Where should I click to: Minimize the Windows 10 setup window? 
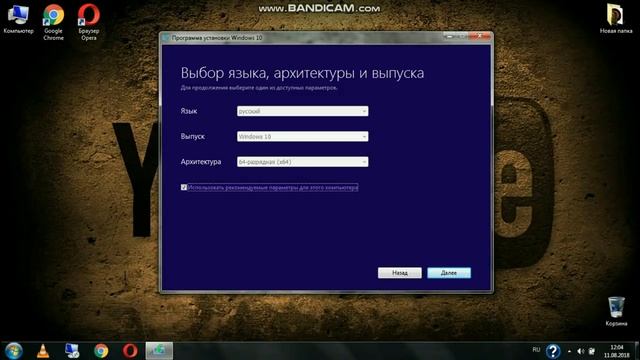coord(449,37)
